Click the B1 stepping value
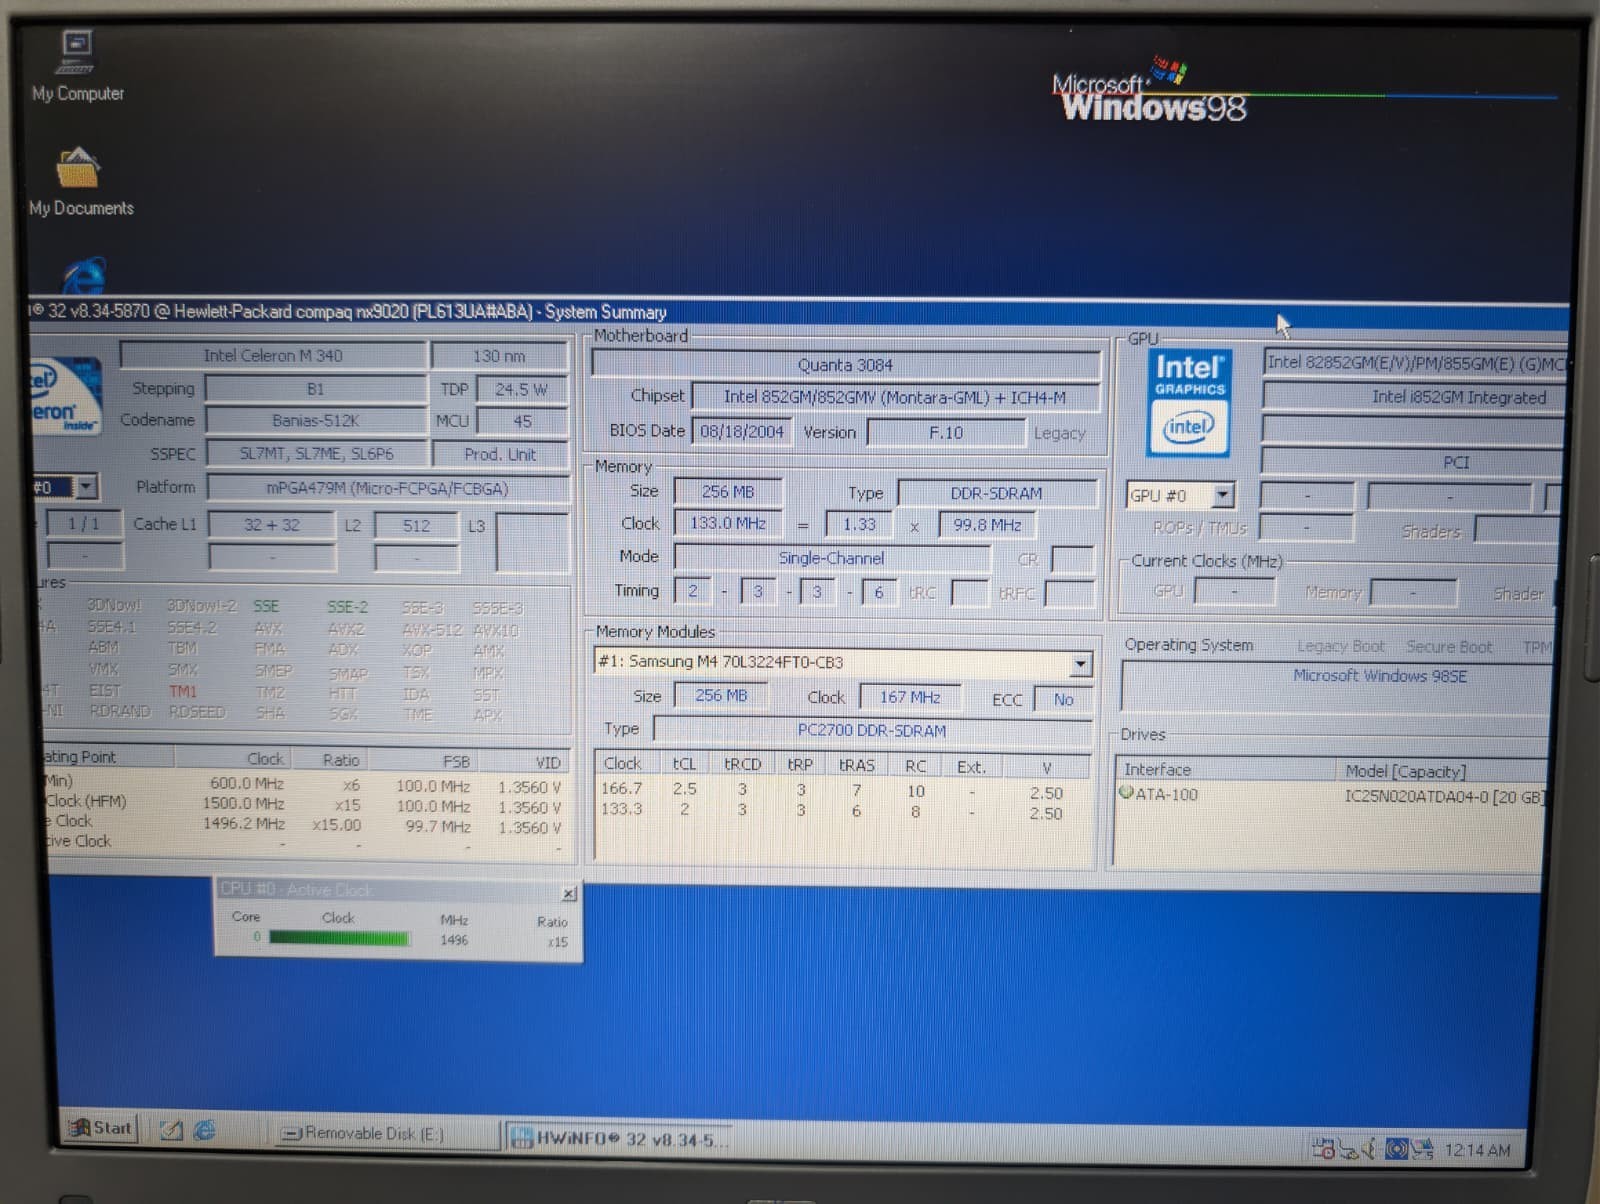 [316, 389]
